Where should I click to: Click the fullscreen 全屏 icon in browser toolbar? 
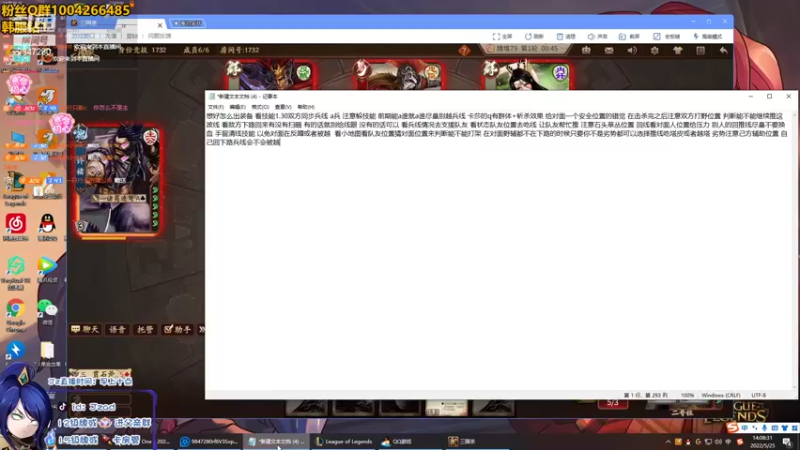pos(502,36)
